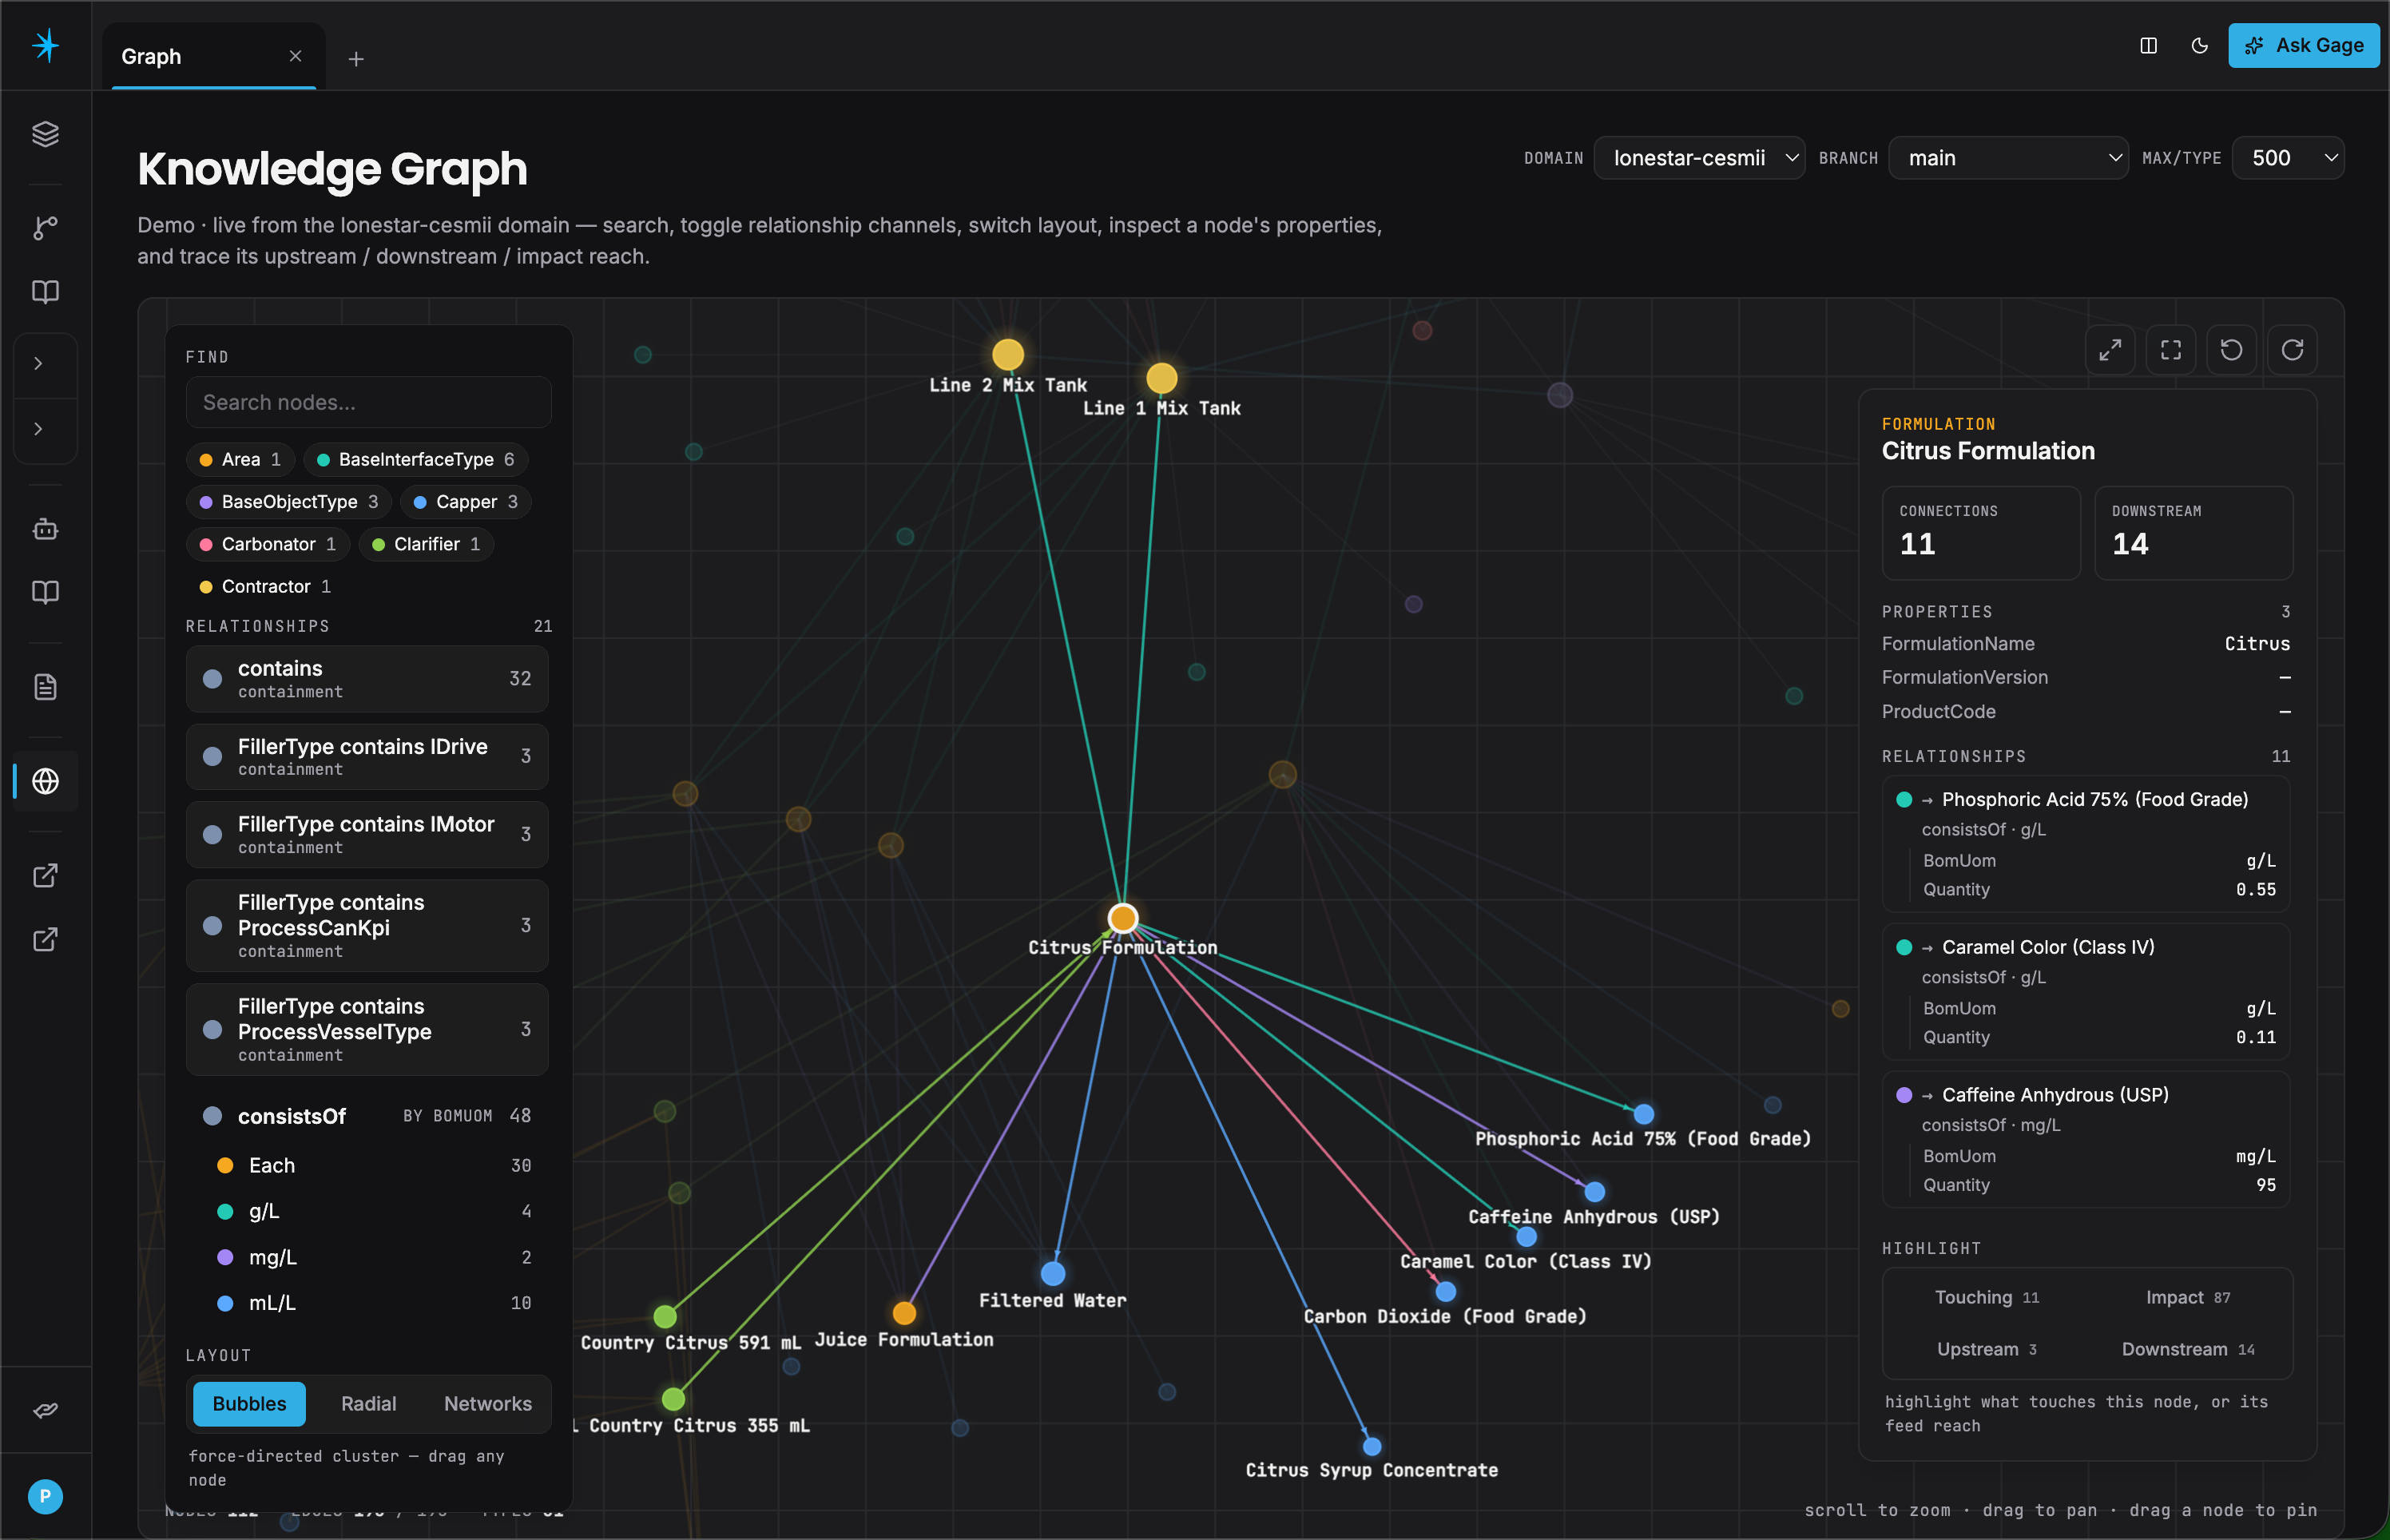Select the Citrus Syrup Concentrate node

click(1372, 1446)
